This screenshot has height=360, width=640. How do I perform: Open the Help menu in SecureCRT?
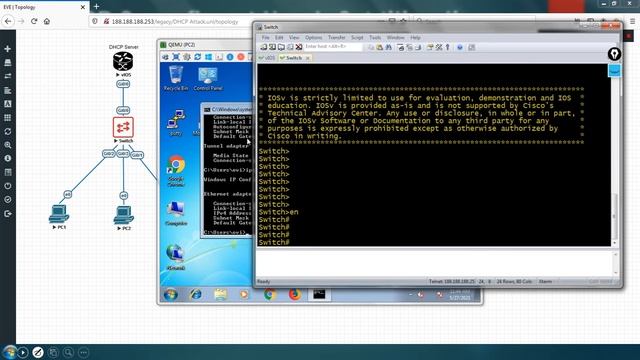(x=415, y=38)
